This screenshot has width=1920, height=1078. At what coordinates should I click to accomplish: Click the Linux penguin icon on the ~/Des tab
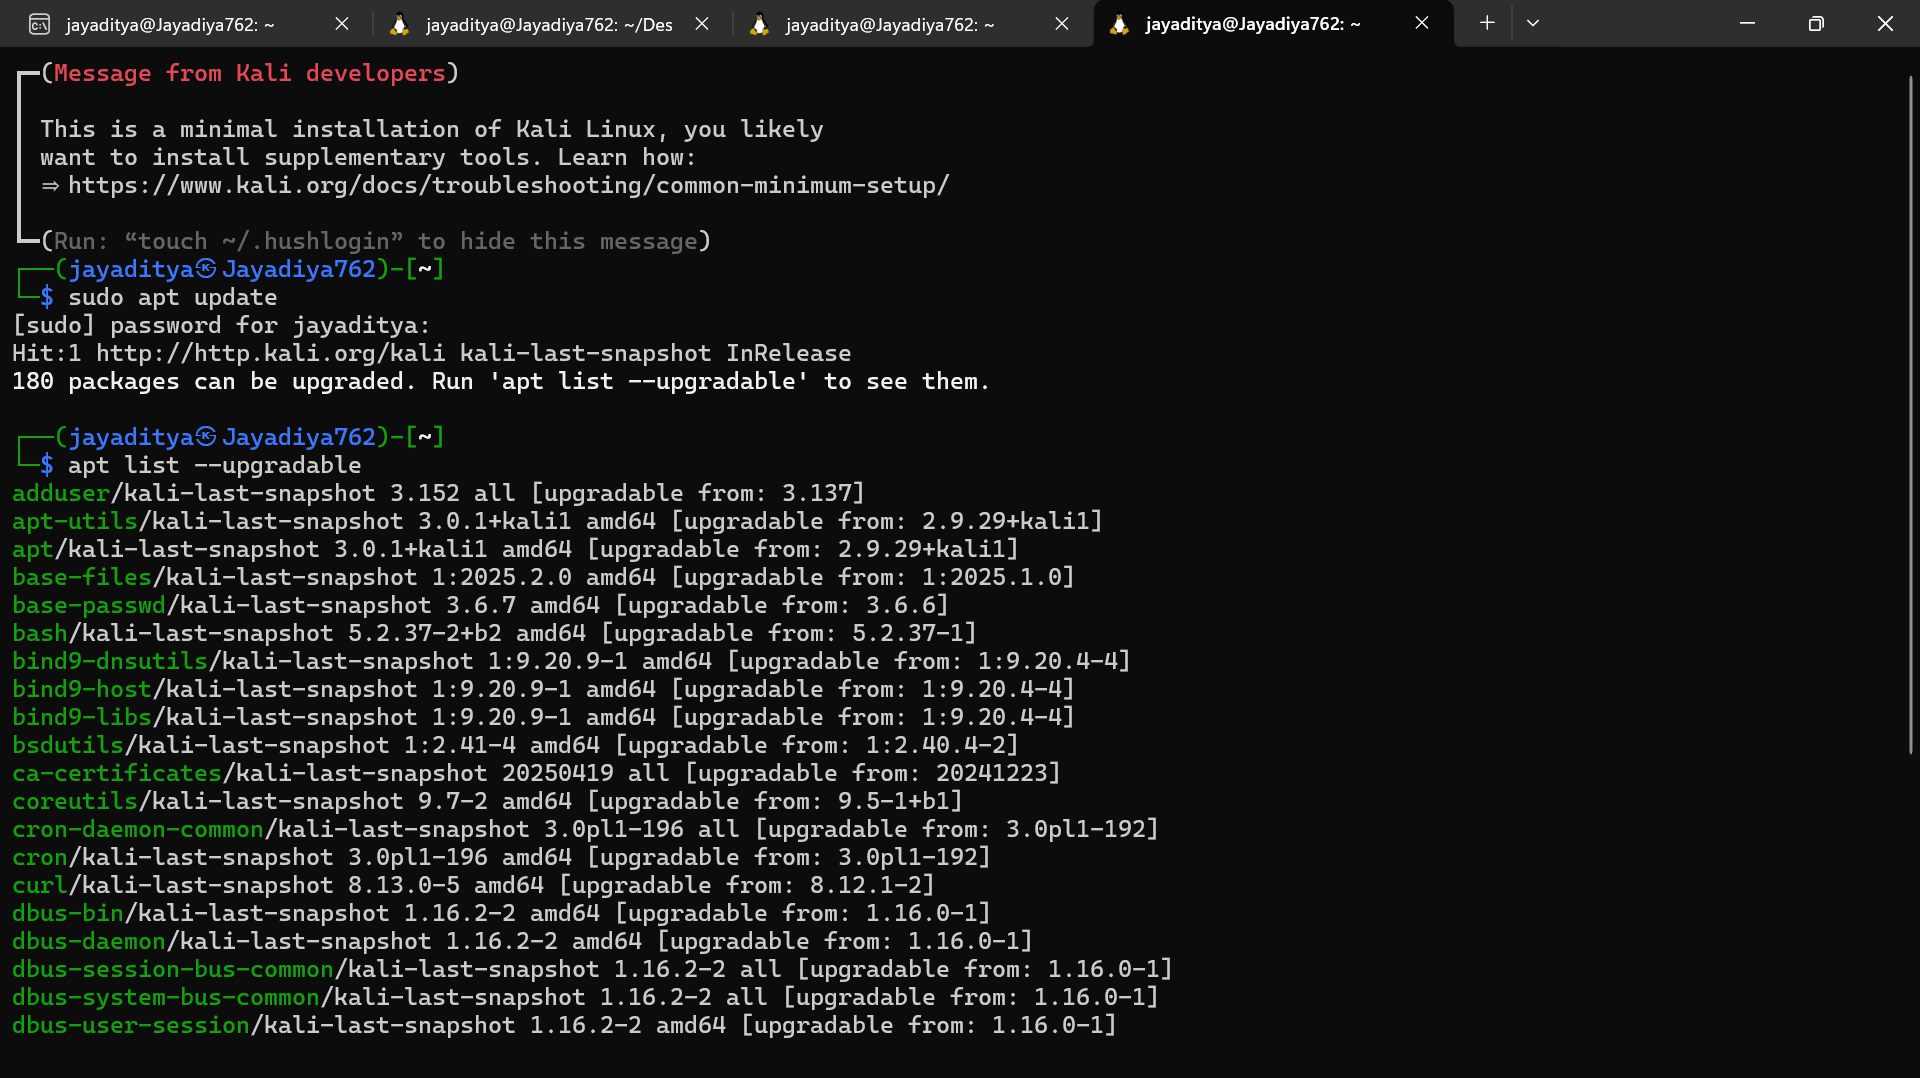399,24
